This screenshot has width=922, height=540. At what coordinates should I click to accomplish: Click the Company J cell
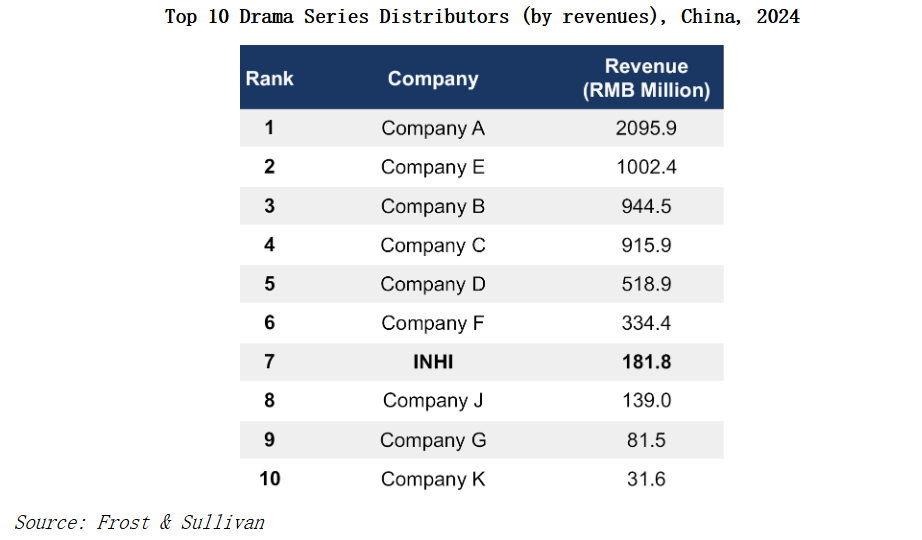point(433,401)
